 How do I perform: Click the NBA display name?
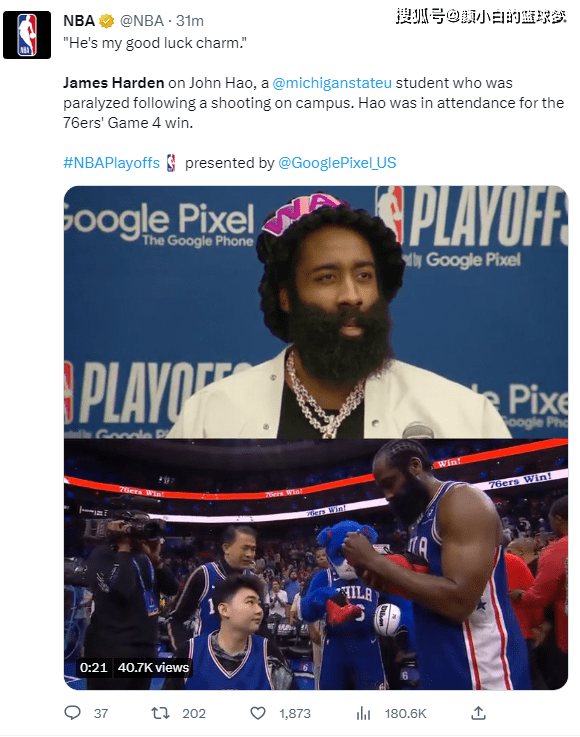pos(79,21)
